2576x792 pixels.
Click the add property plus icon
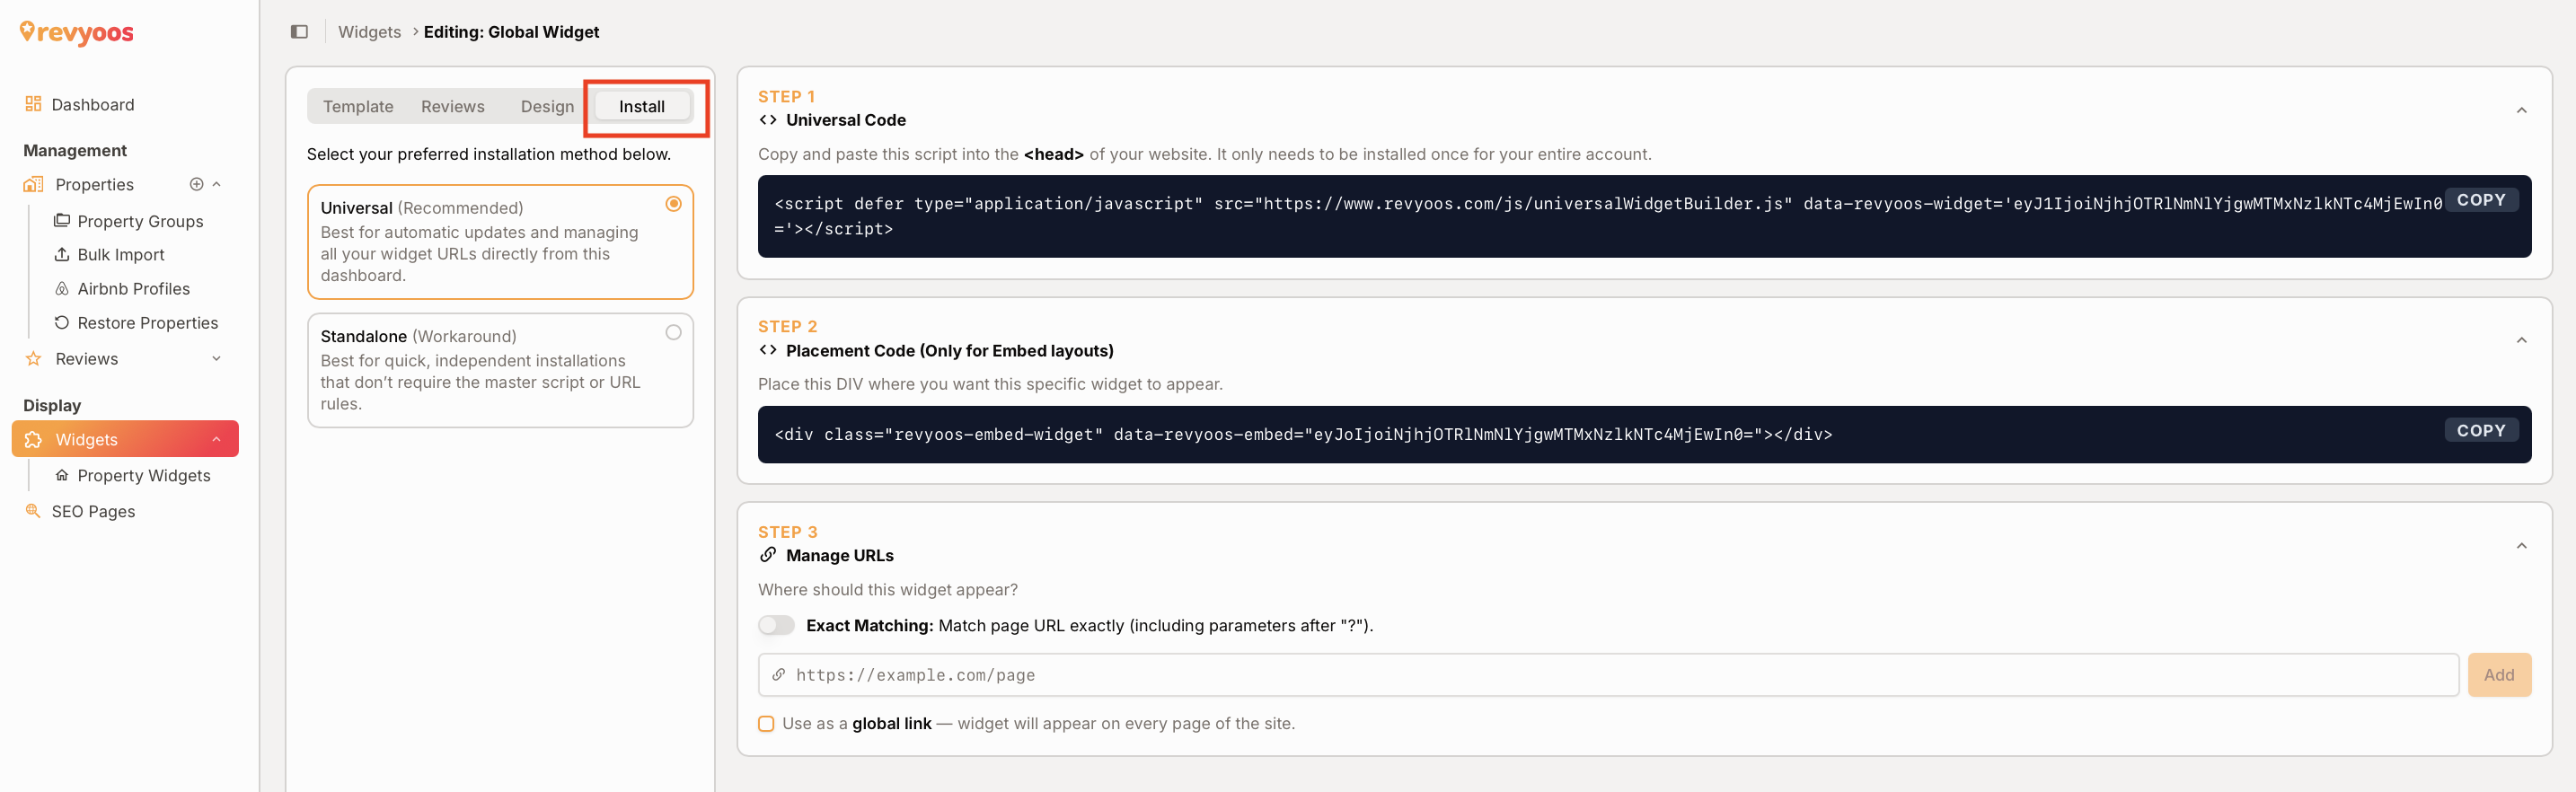pos(196,184)
